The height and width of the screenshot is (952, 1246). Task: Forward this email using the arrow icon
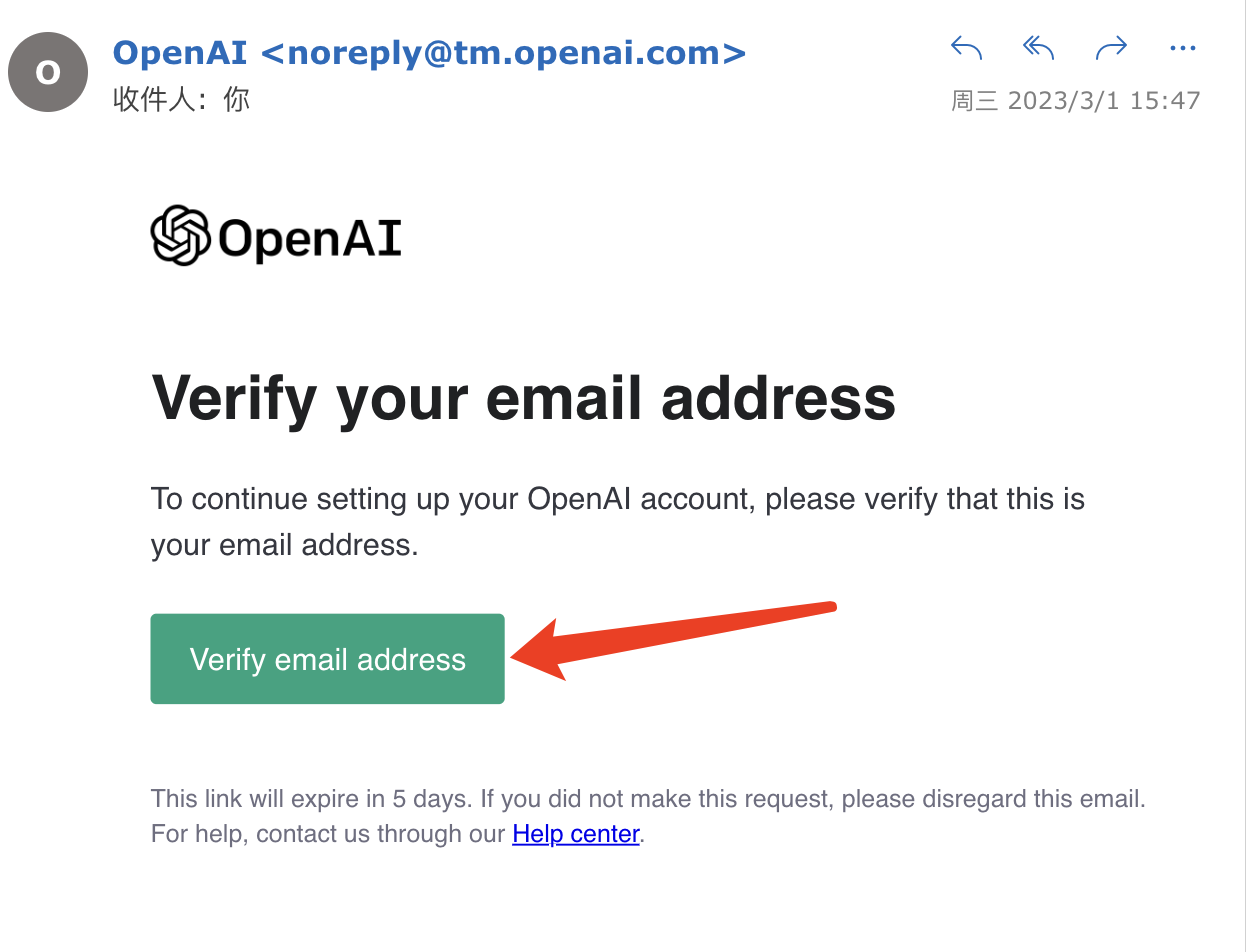[x=1111, y=47]
